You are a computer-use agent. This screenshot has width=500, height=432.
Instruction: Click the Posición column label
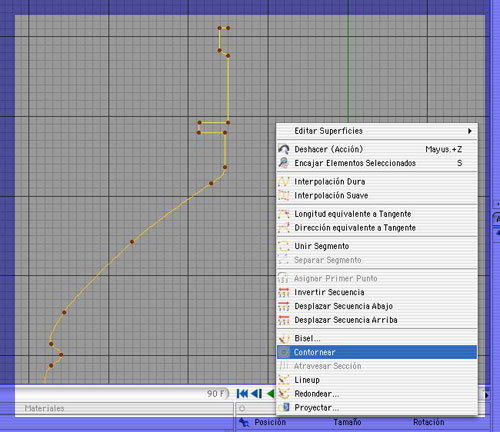pyautogui.click(x=270, y=422)
